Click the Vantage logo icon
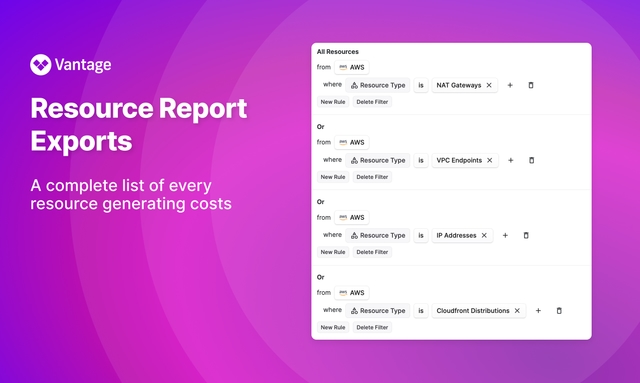640x383 pixels. (40, 65)
